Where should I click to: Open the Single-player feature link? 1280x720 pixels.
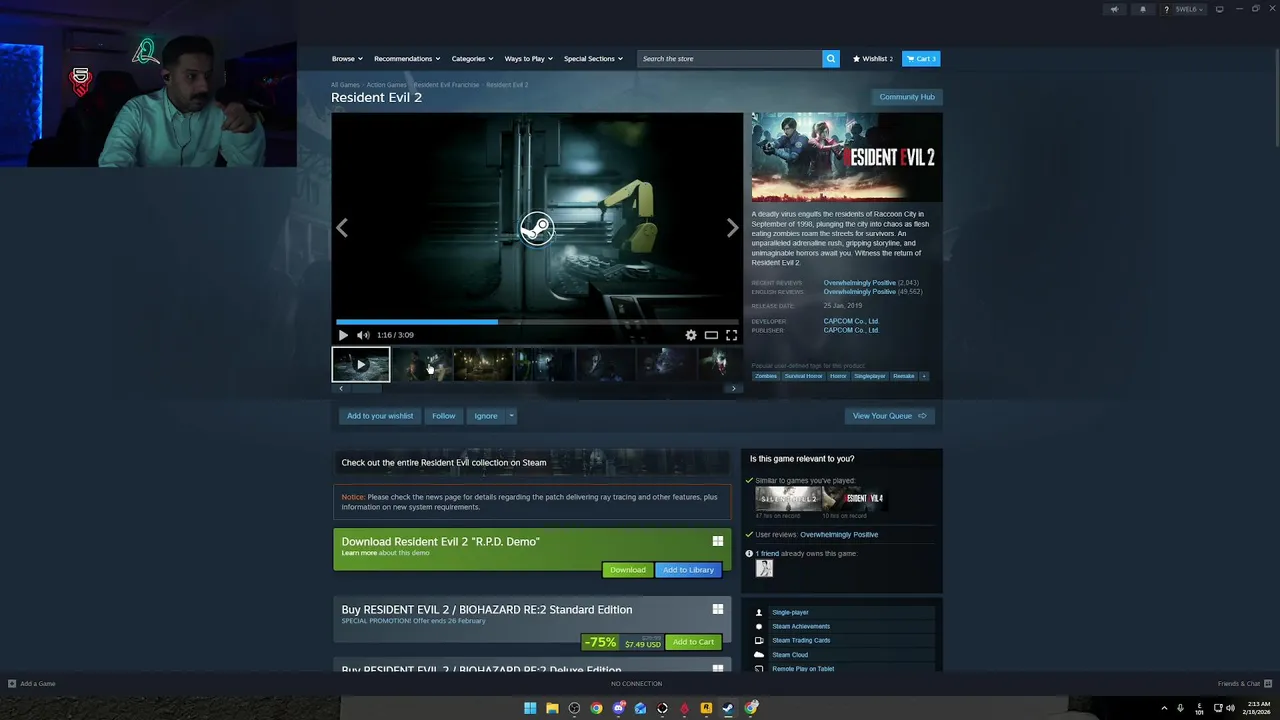point(790,613)
